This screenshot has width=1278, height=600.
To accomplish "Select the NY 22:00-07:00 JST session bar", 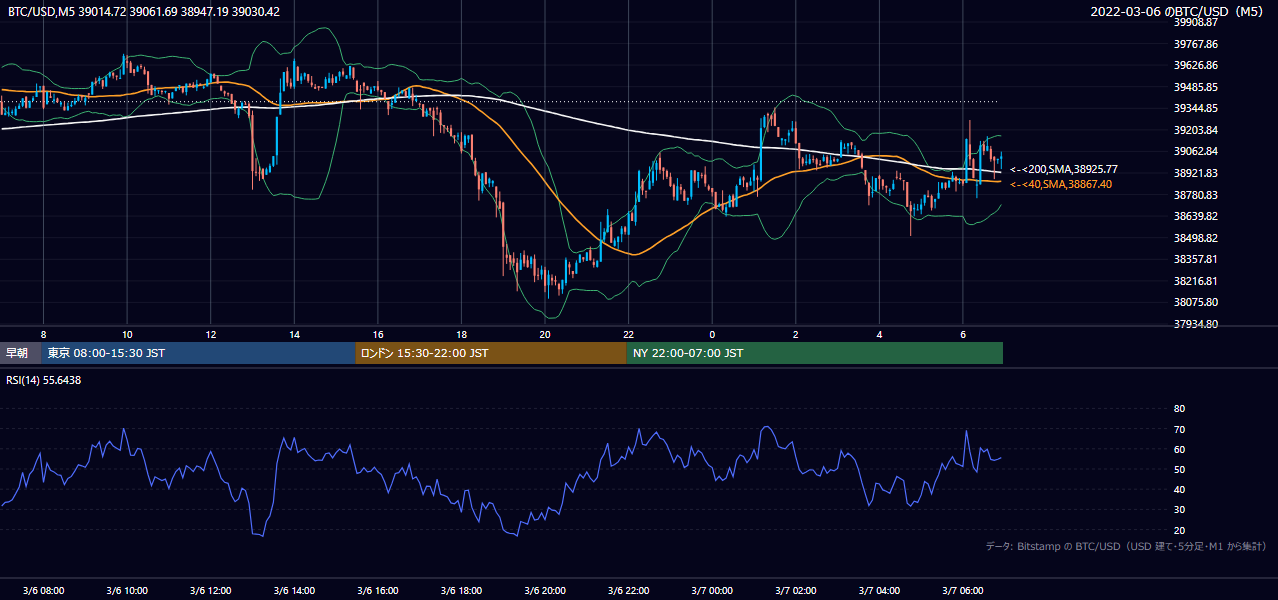I will [x=815, y=353].
